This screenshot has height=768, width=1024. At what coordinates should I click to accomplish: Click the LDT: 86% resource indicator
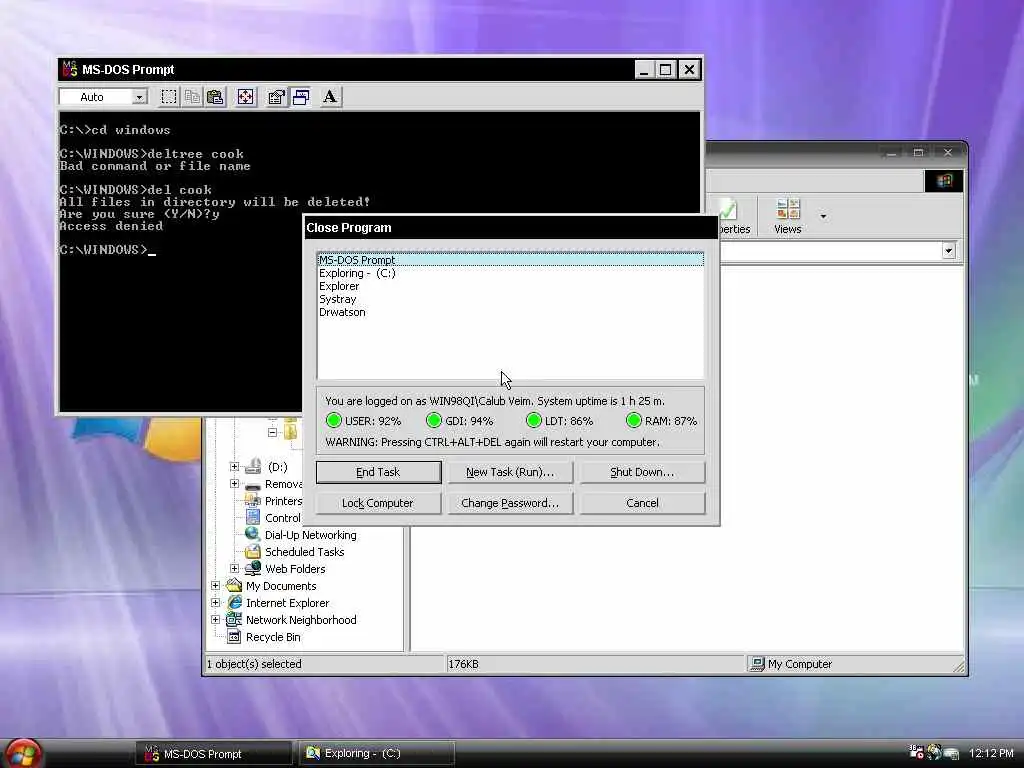tap(560, 421)
